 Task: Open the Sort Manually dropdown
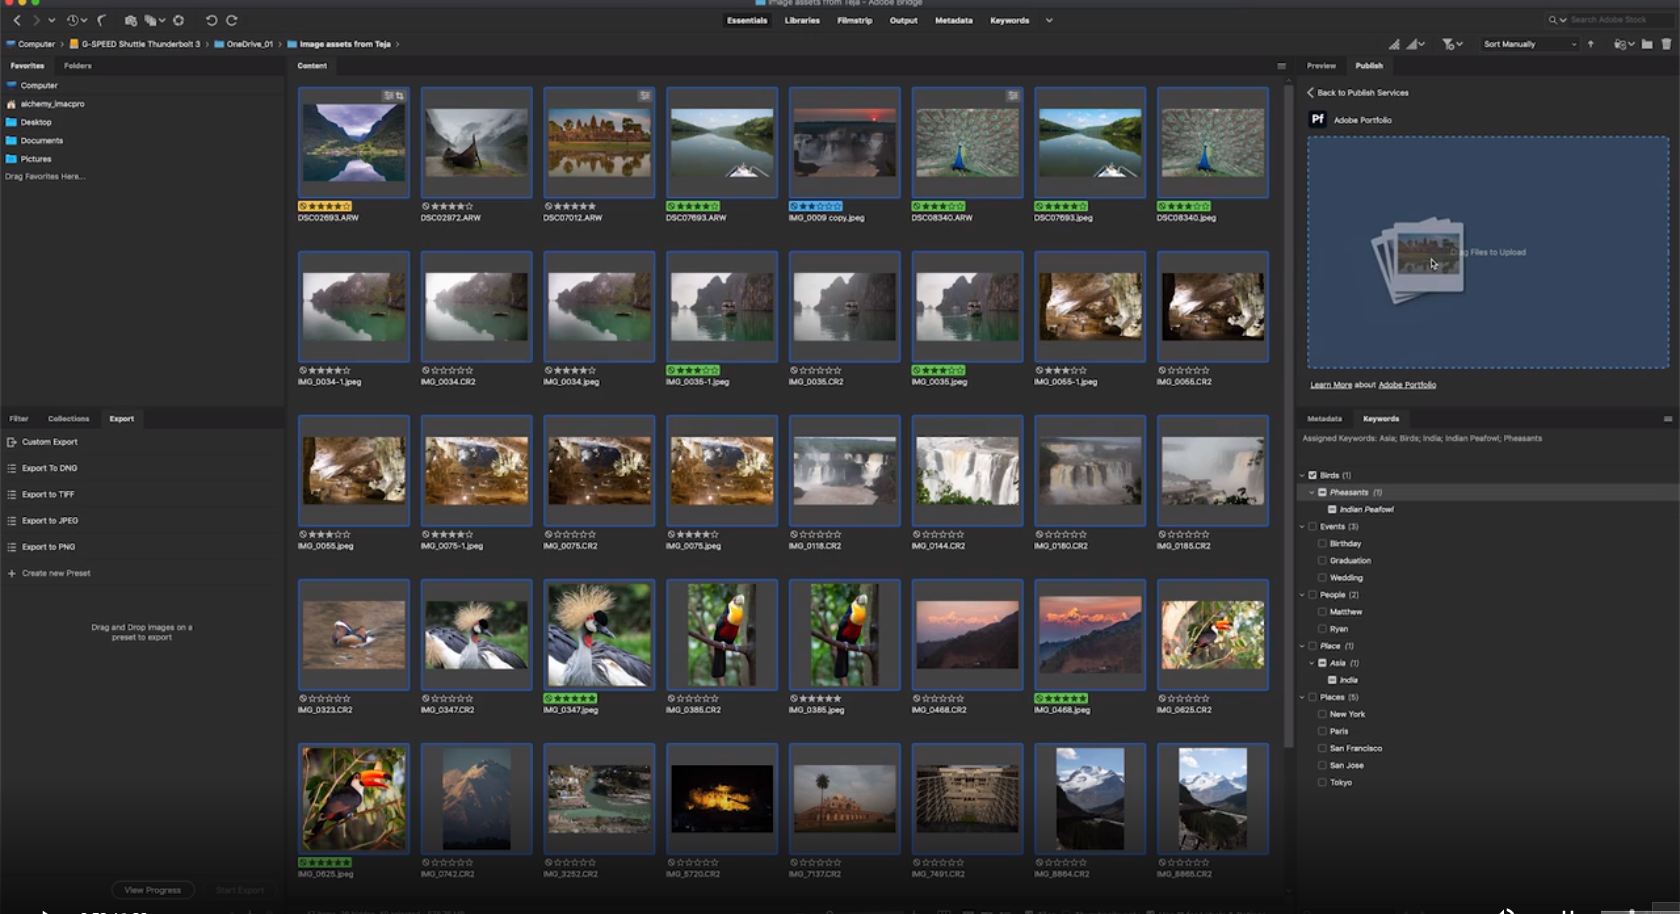[x=1528, y=44]
